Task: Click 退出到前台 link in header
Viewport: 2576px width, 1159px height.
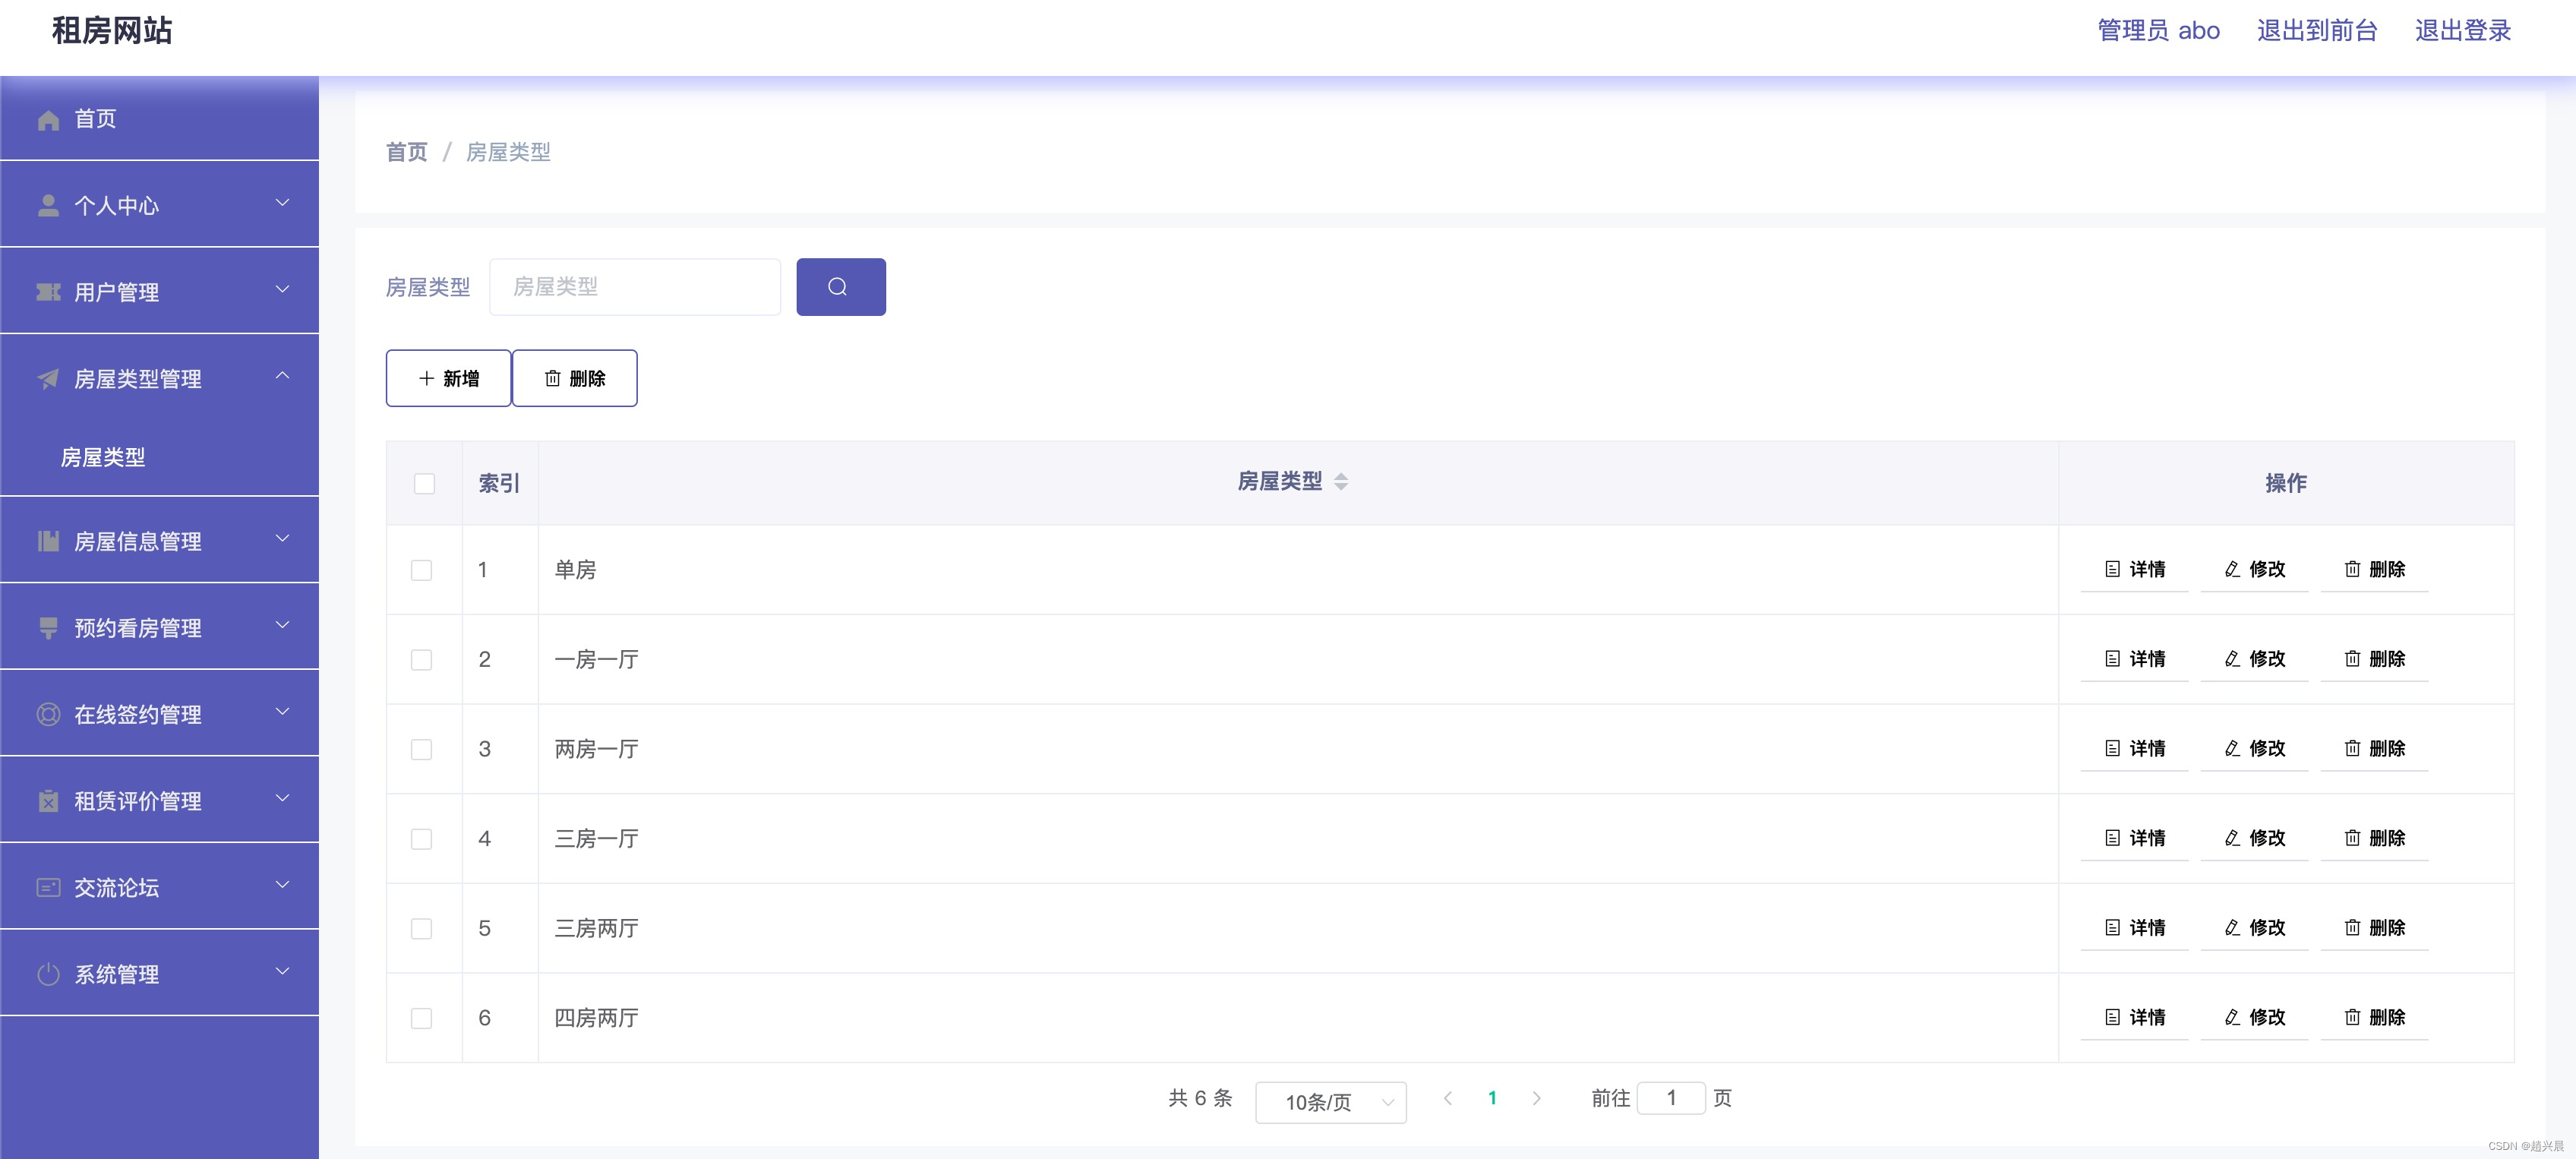Action: pyautogui.click(x=2317, y=30)
